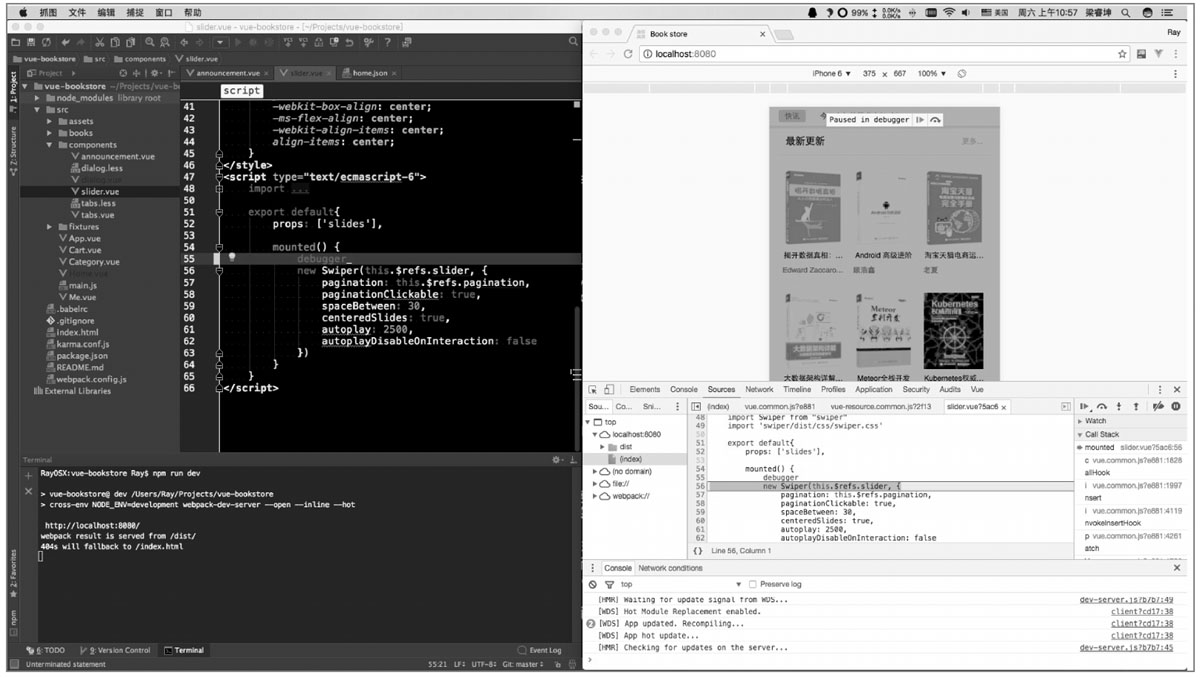Open the 窗口 menu in the menu bar
Screen dimensions: 1200x678
click(164, 13)
